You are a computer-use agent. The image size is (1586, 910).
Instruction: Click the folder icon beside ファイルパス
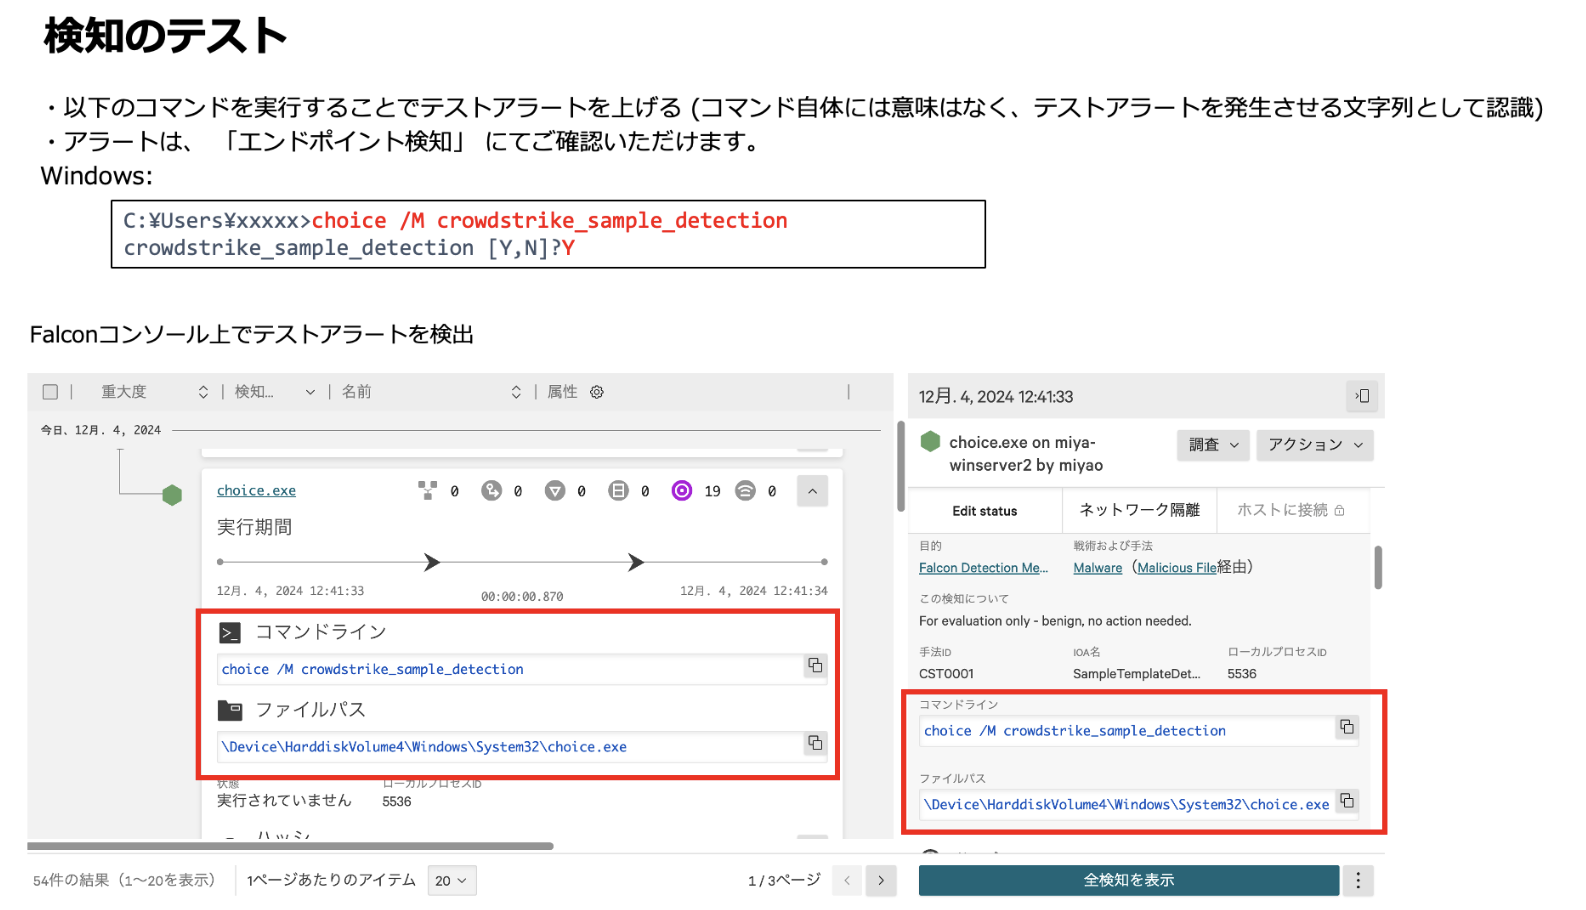(230, 710)
